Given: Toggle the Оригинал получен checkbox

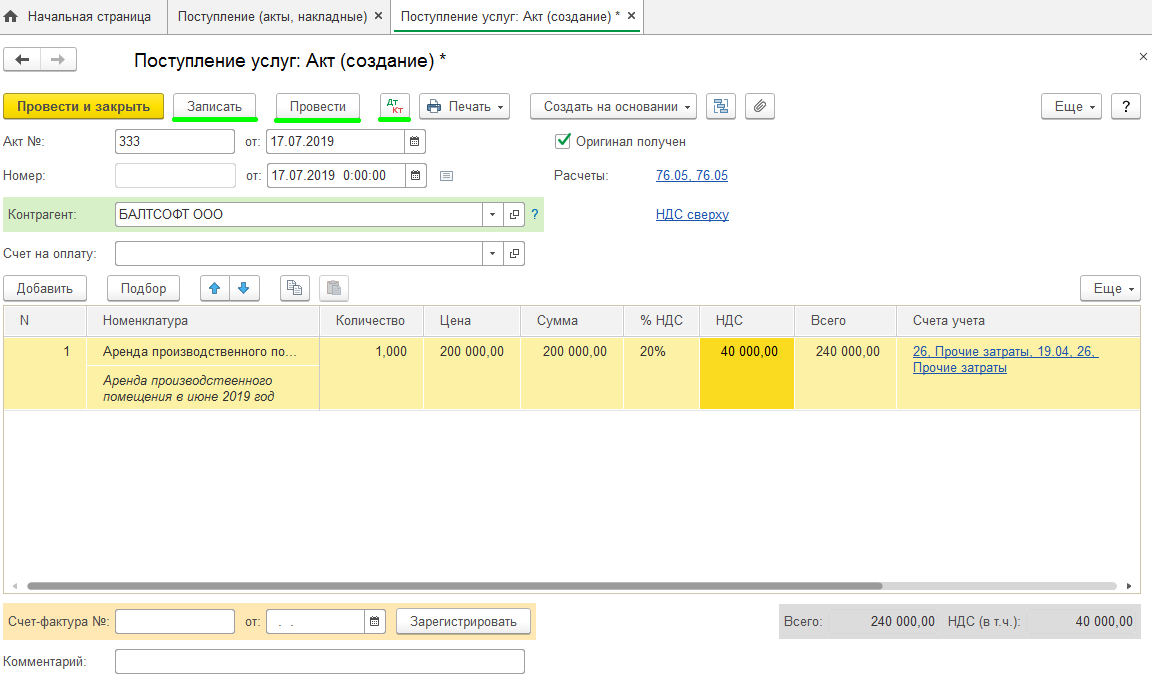Looking at the screenshot, I should pos(563,141).
